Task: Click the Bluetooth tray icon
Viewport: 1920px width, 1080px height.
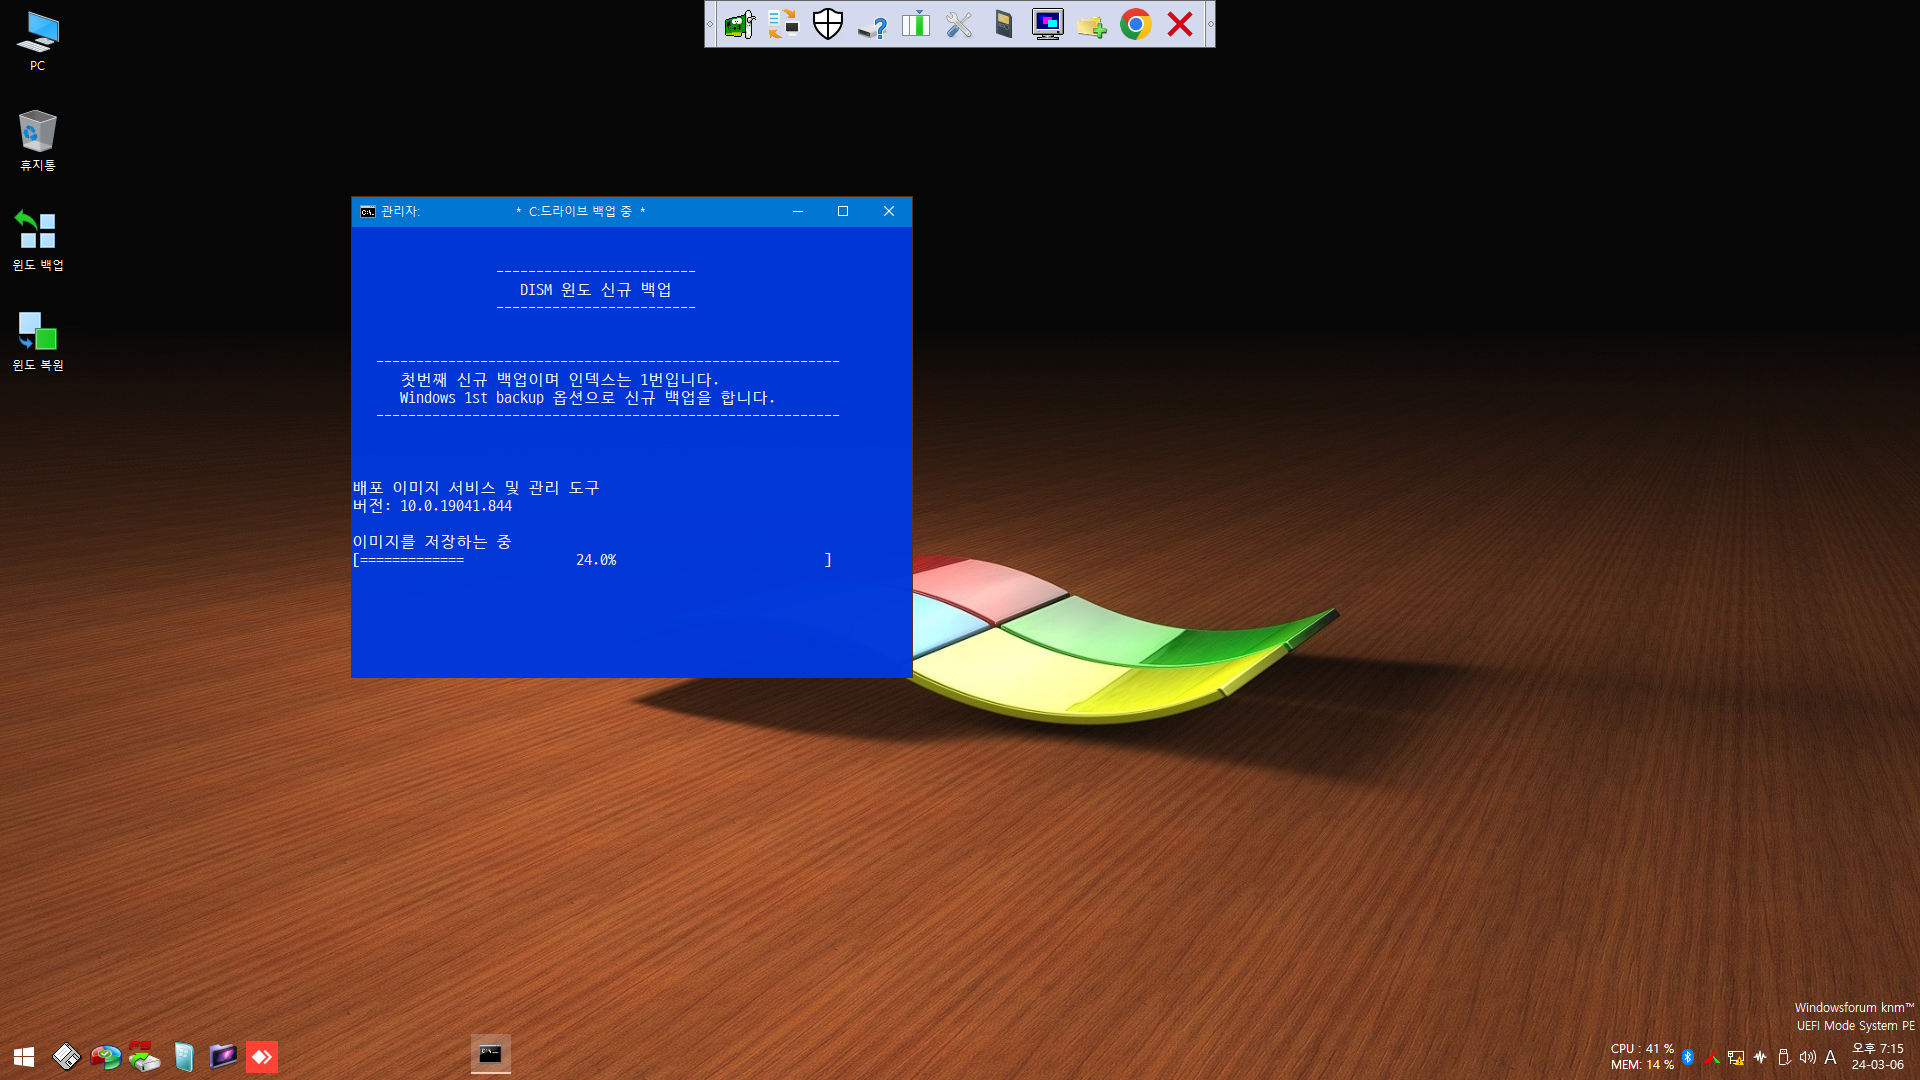Action: 1688,1057
